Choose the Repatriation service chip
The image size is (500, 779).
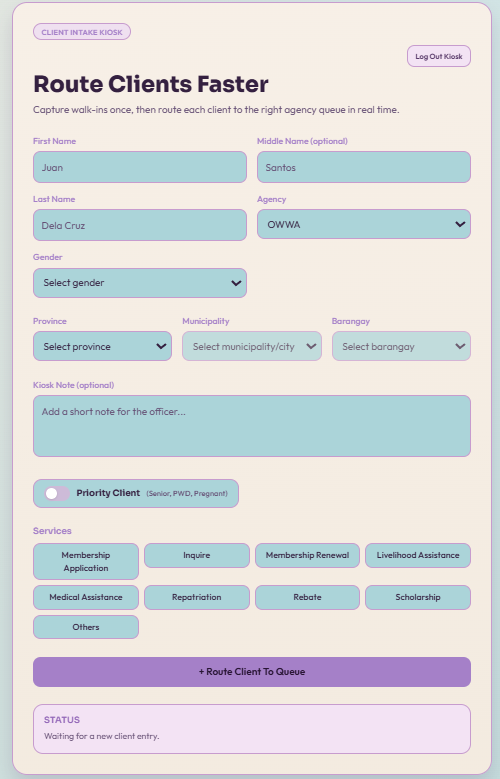click(x=197, y=597)
